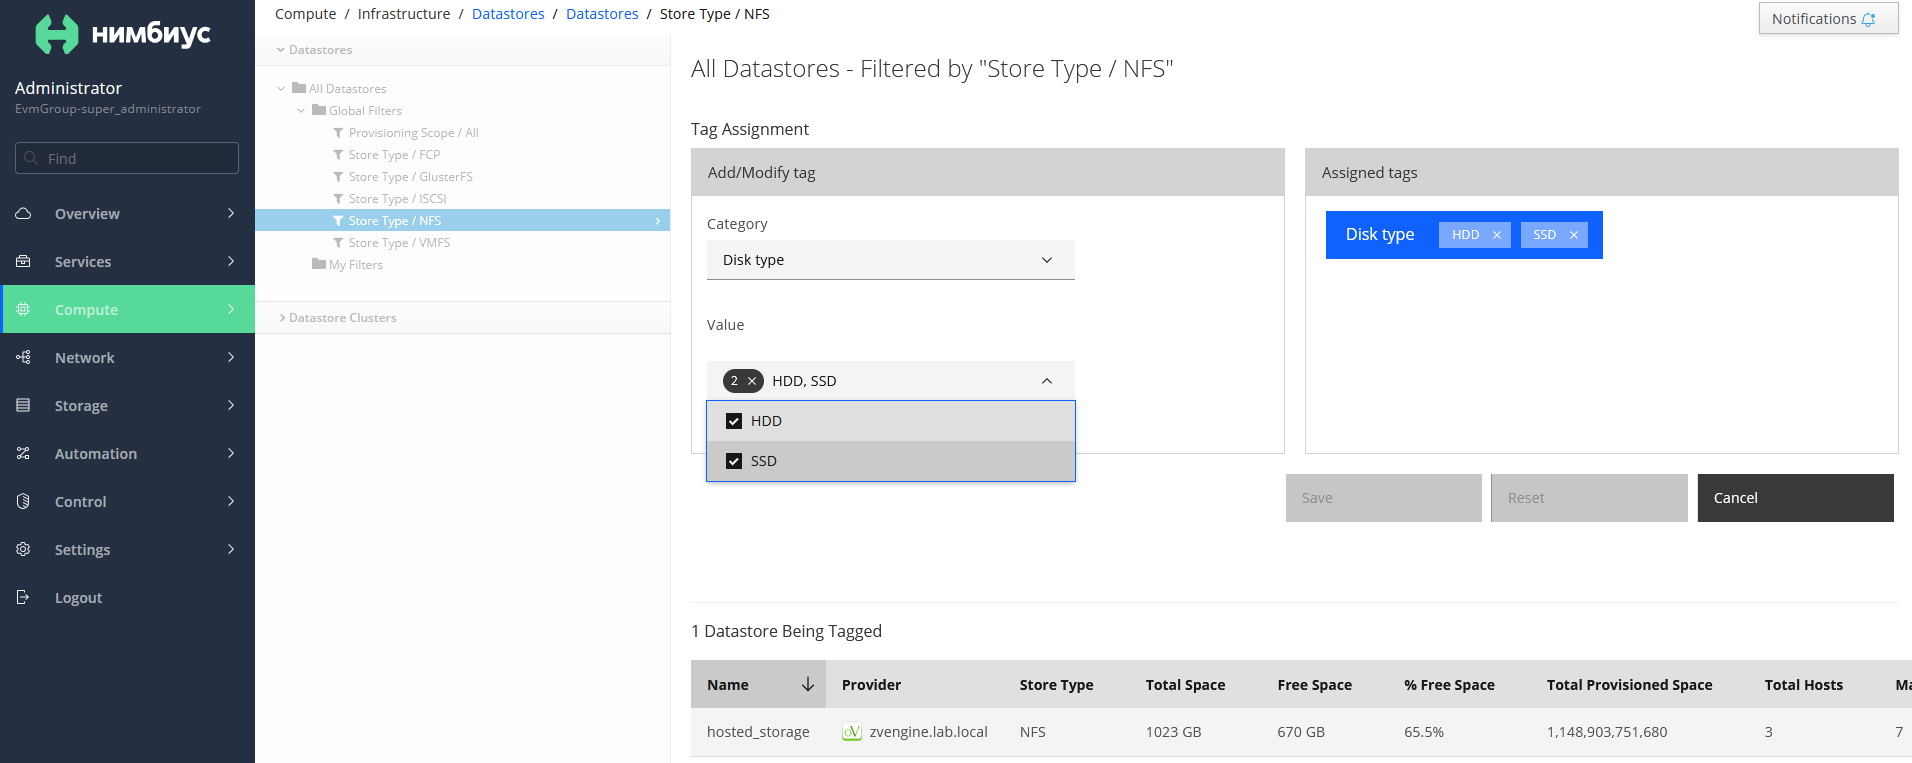Sort by the Provider column header
The width and height of the screenshot is (1912, 763).
pyautogui.click(x=871, y=685)
